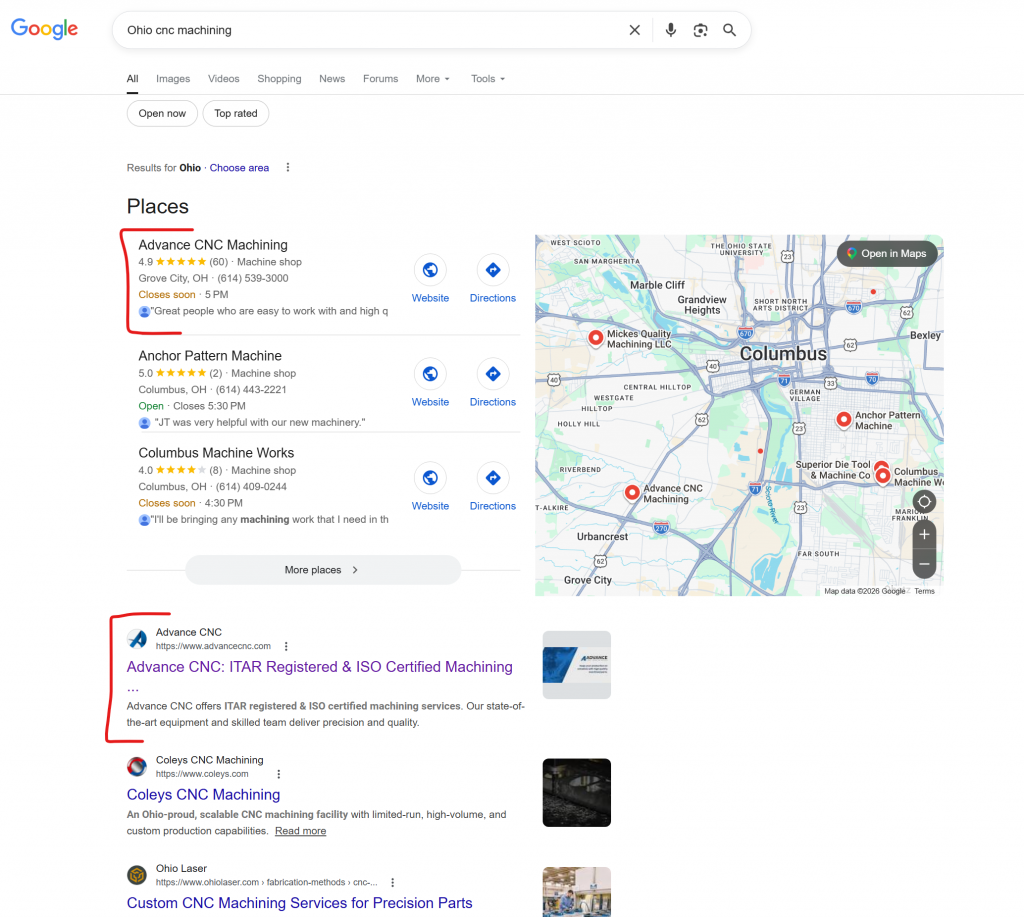The width and height of the screenshot is (1024, 917).
Task: Get Directions to Anchor Pattern Machine
Action: [492, 374]
